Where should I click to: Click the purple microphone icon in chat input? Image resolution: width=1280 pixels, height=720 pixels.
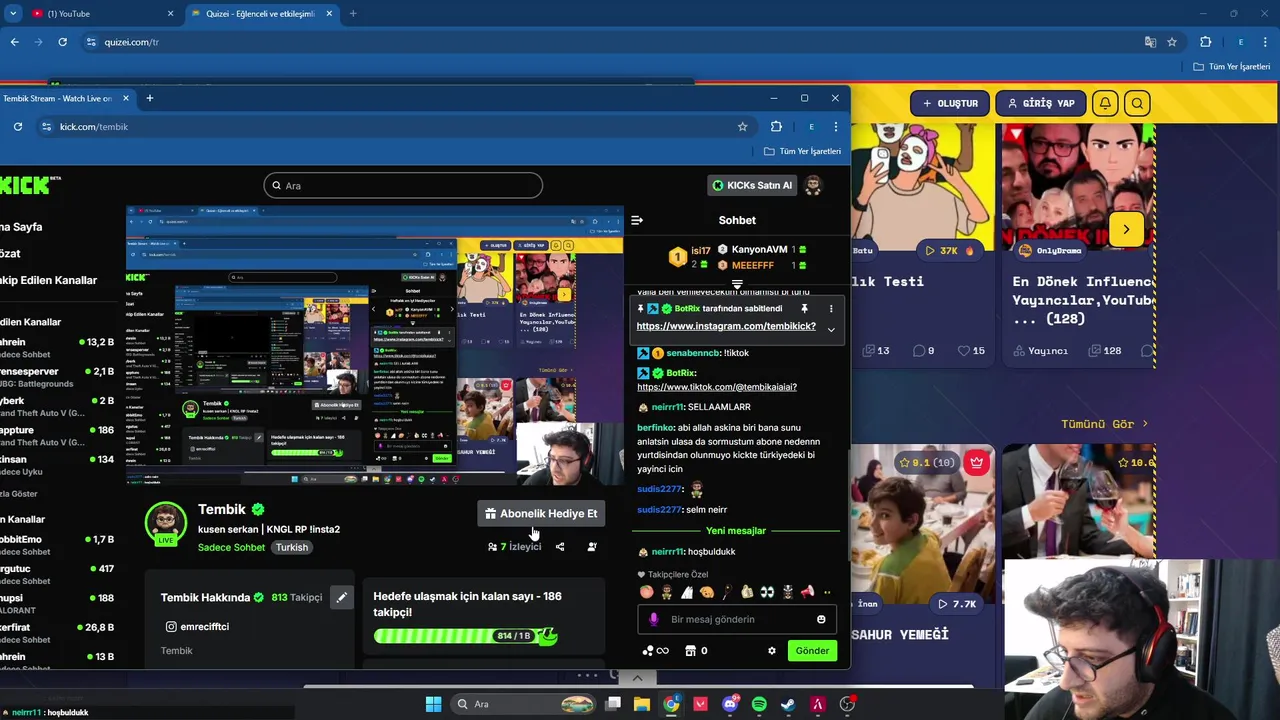[654, 619]
